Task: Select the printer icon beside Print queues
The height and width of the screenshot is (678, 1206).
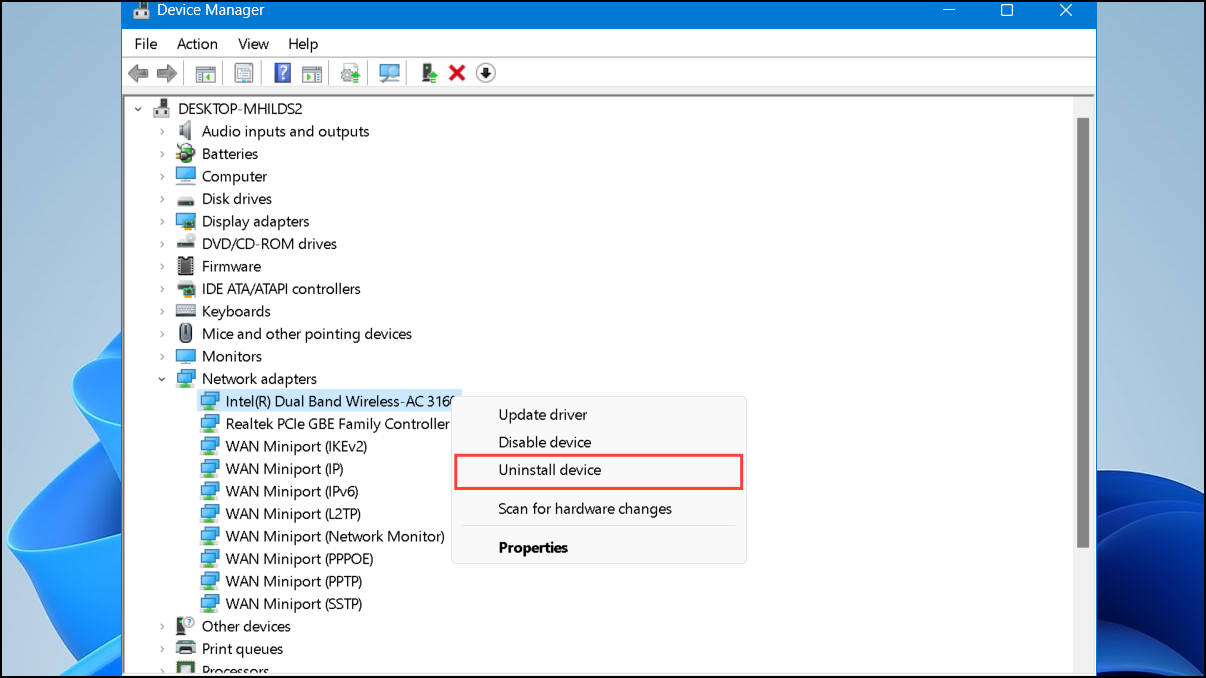Action: coord(186,649)
